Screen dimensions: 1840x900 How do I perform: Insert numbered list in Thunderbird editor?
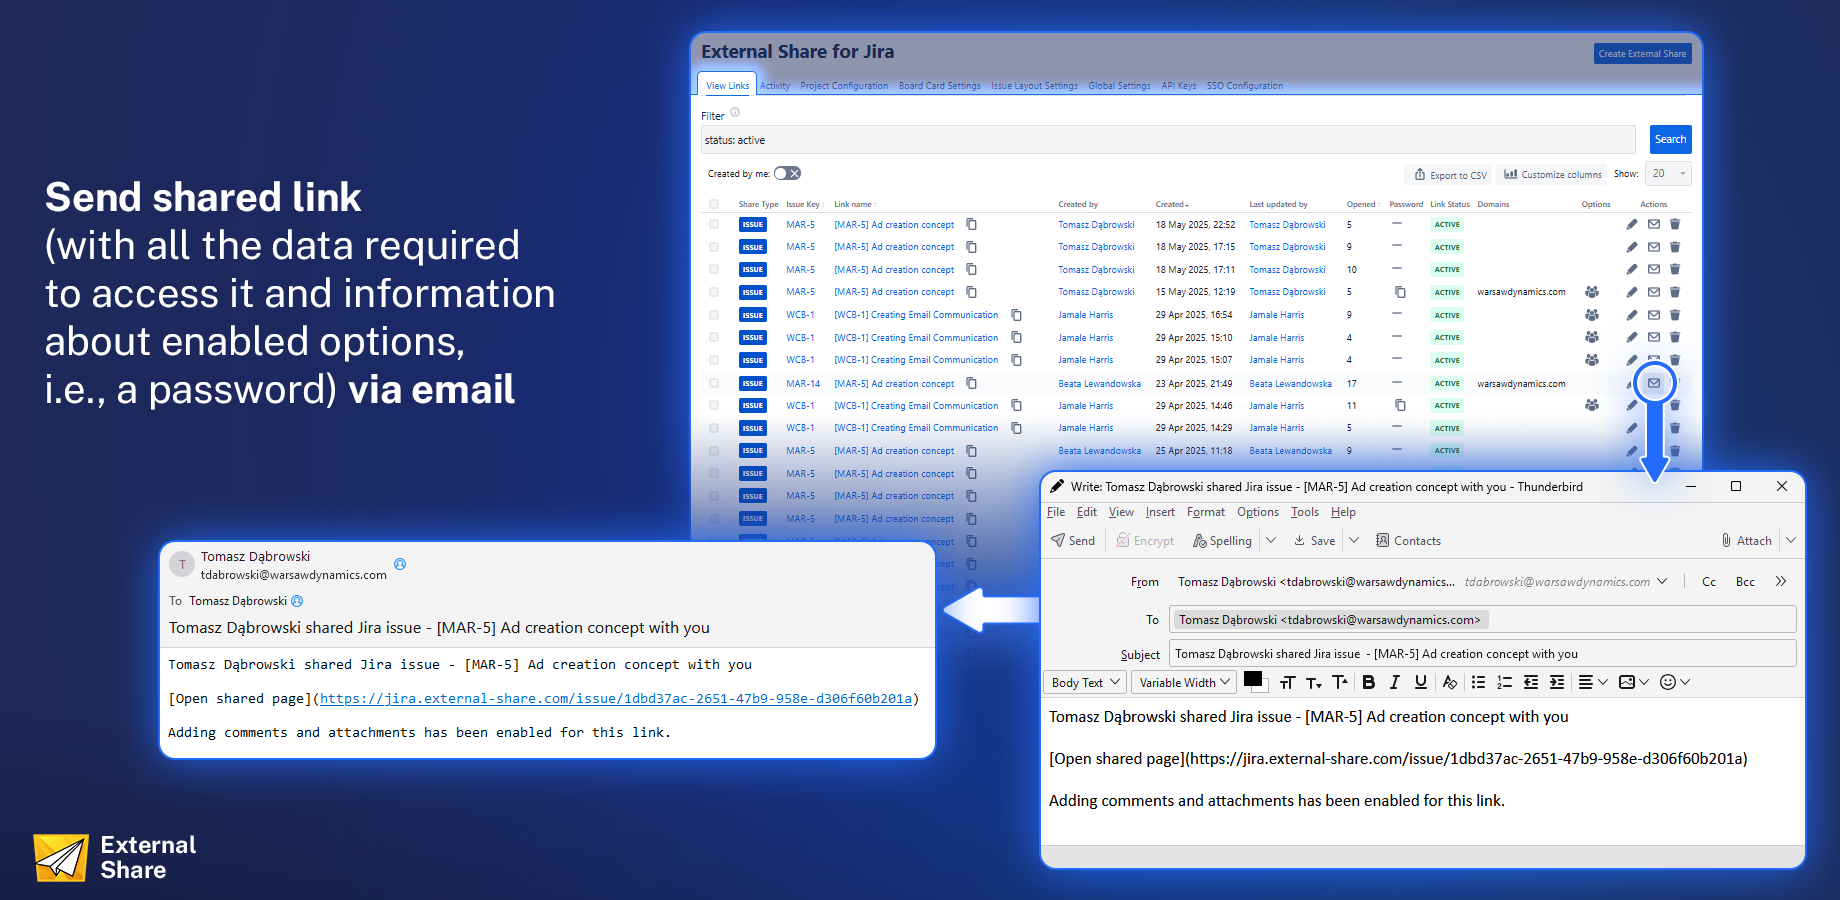tap(1504, 682)
